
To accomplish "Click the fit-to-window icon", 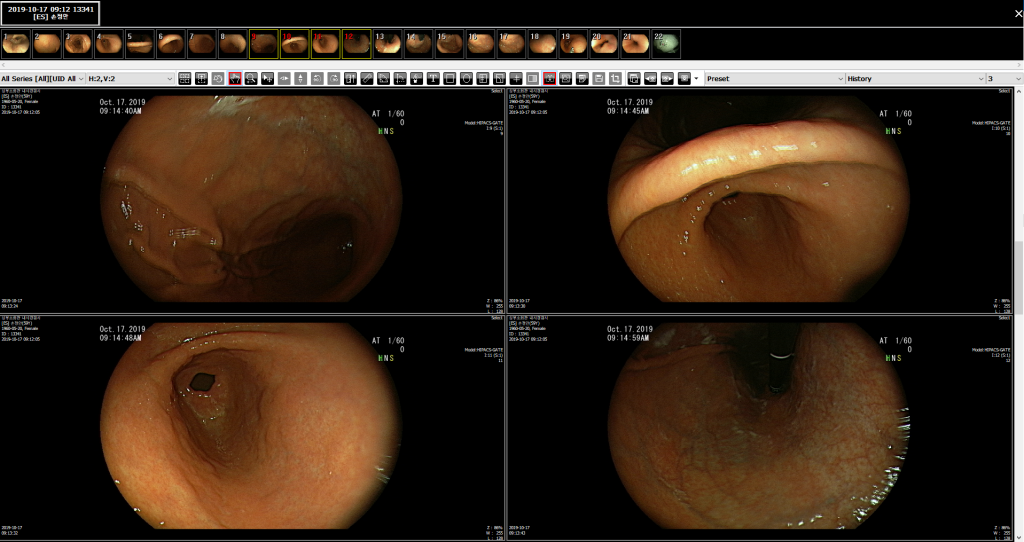I will (x=201, y=78).
